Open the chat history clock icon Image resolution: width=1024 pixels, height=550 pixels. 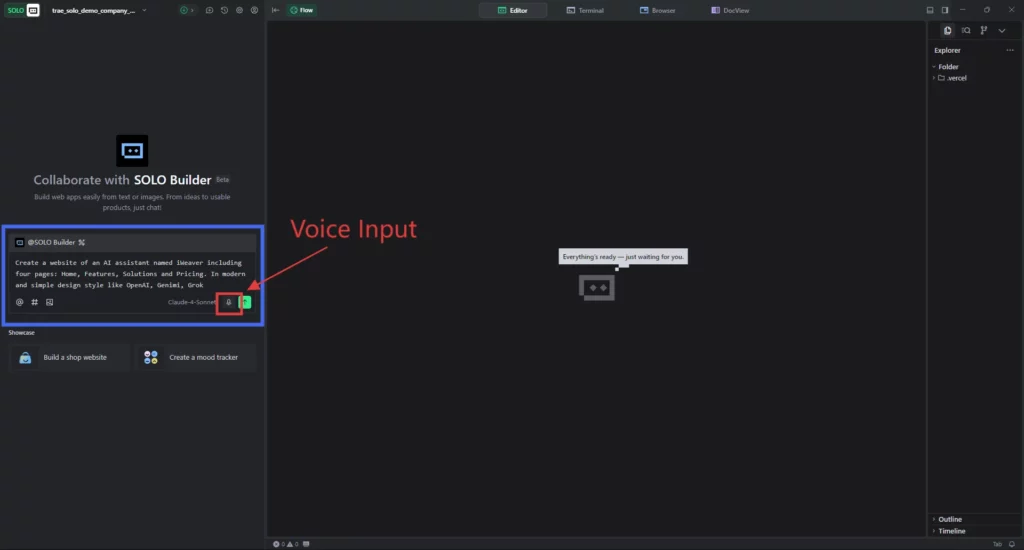(x=224, y=10)
